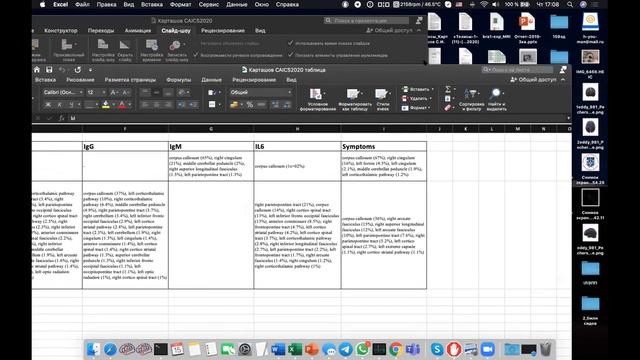This screenshot has width=640, height=360.
Task: Toggle 'use timings' checkbox in PowerPoint ribbon
Action: (290, 43)
